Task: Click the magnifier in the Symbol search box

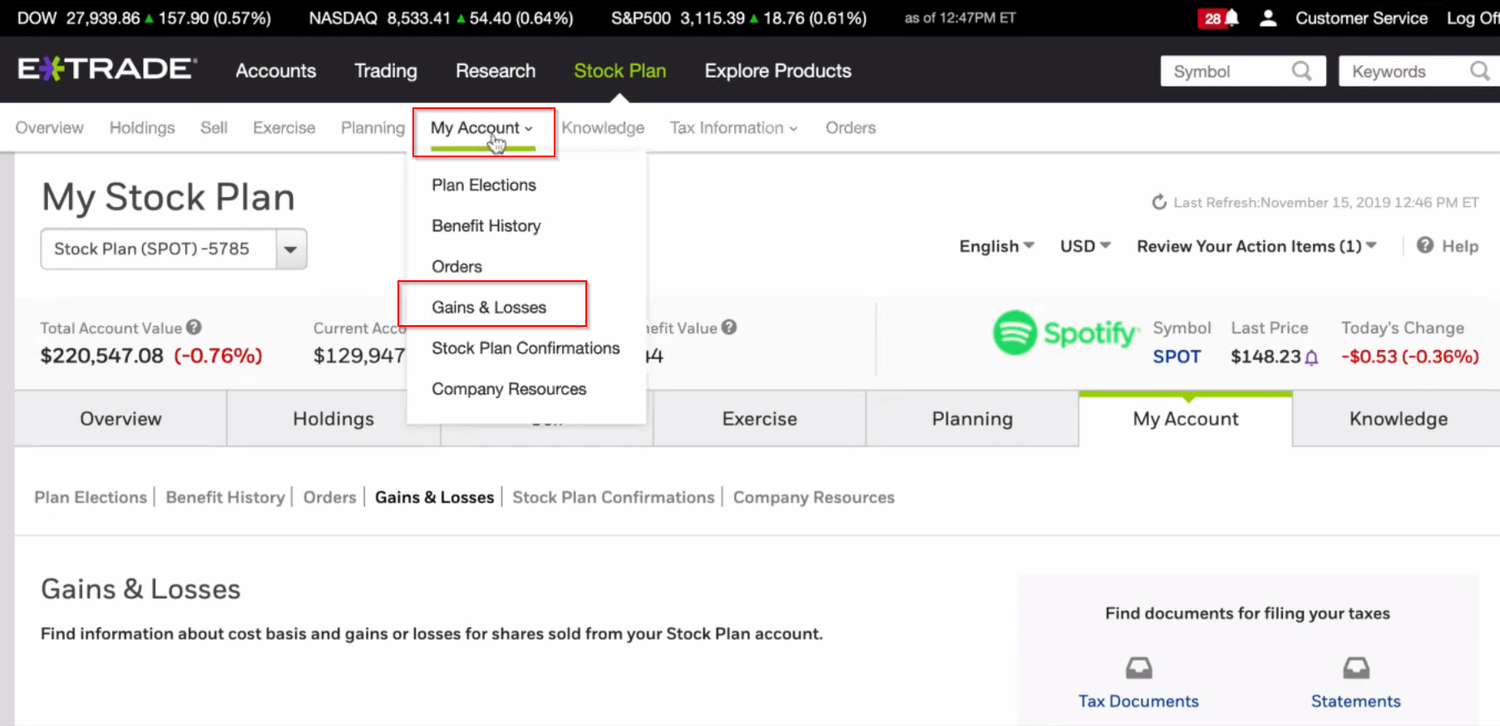Action: [1301, 71]
